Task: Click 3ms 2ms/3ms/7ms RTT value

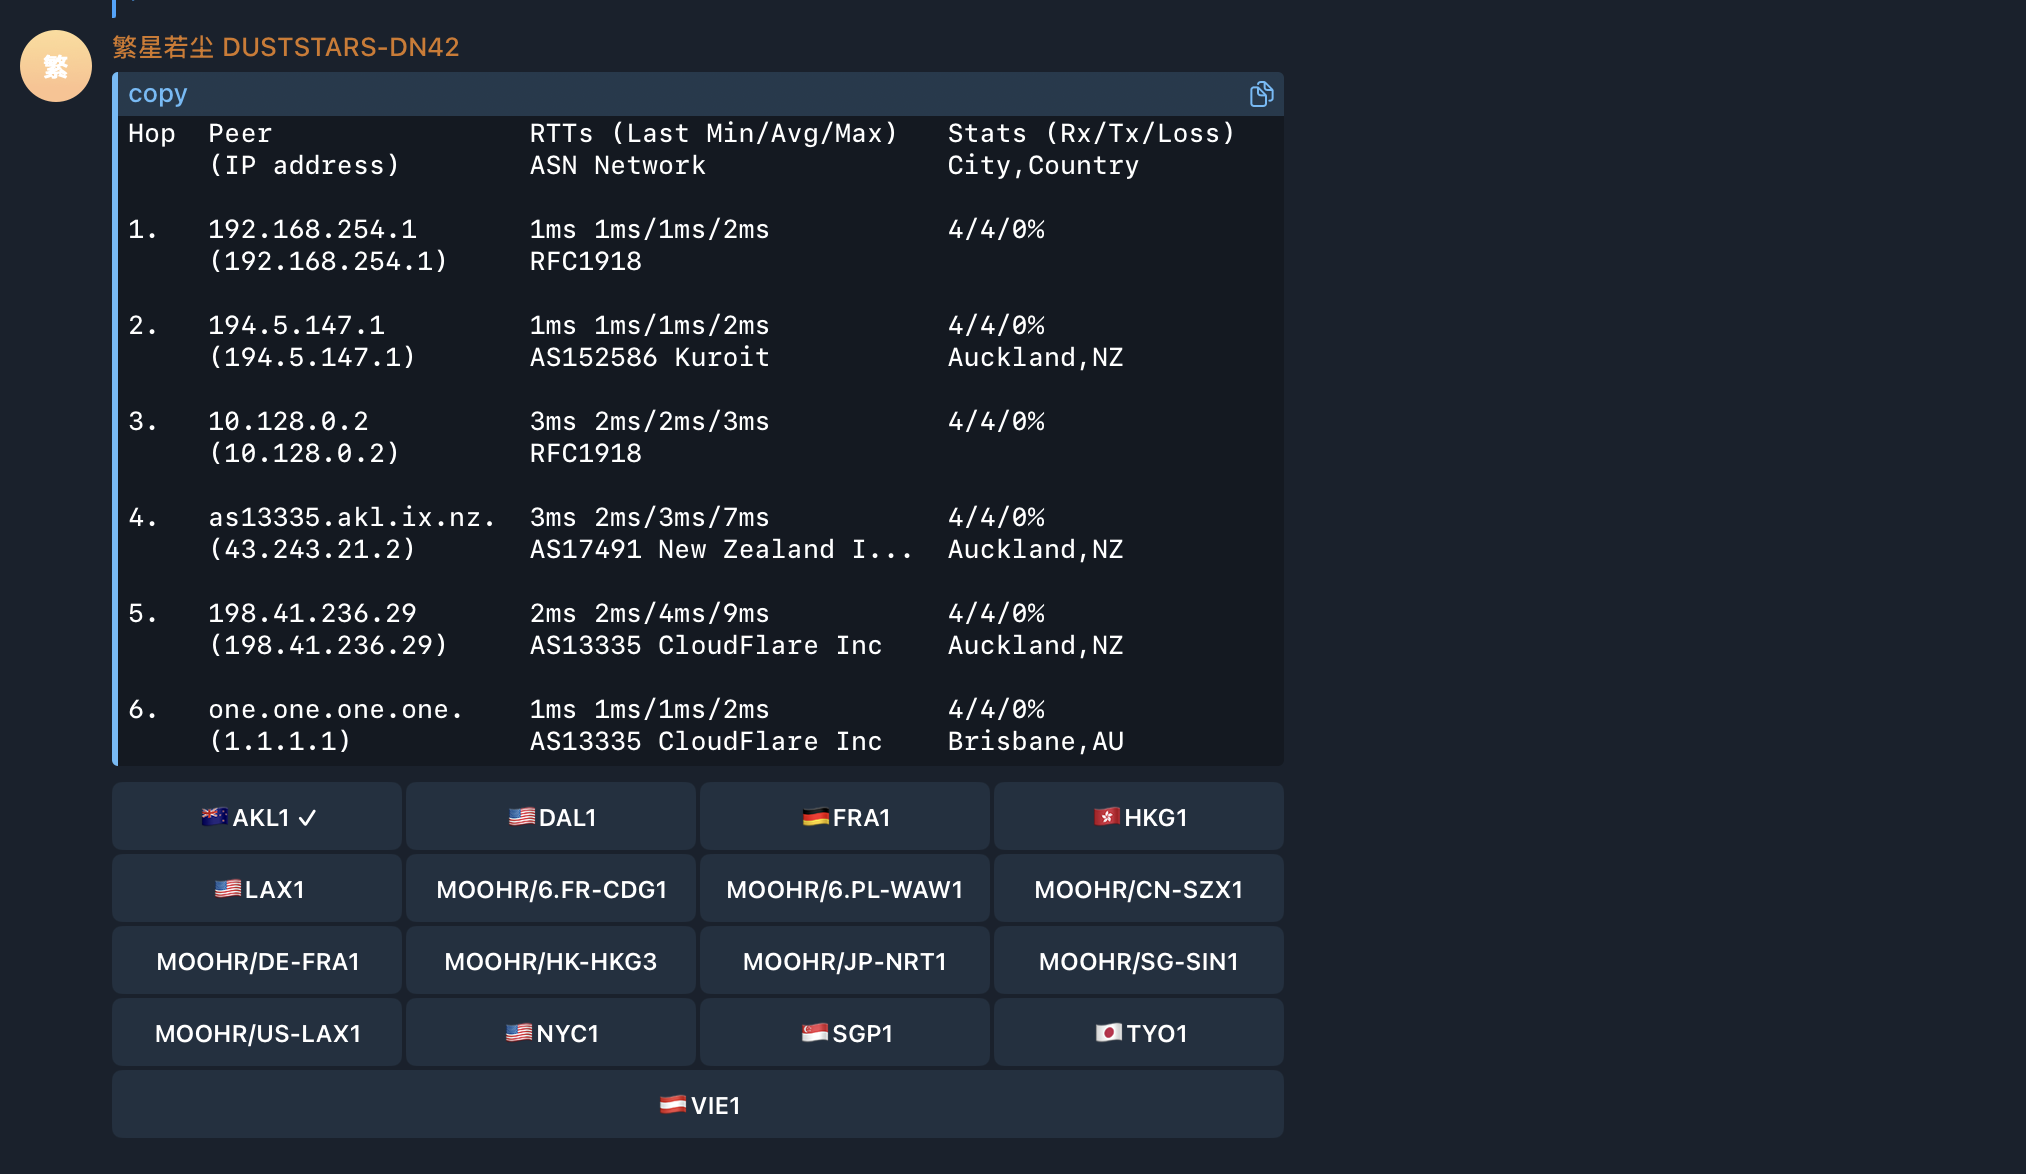Action: click(650, 518)
